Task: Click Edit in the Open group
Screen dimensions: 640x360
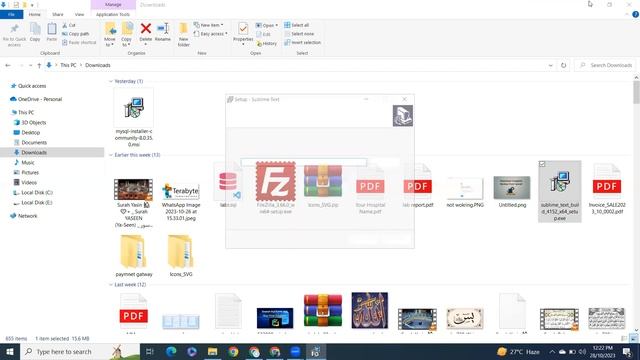Action: [264, 34]
